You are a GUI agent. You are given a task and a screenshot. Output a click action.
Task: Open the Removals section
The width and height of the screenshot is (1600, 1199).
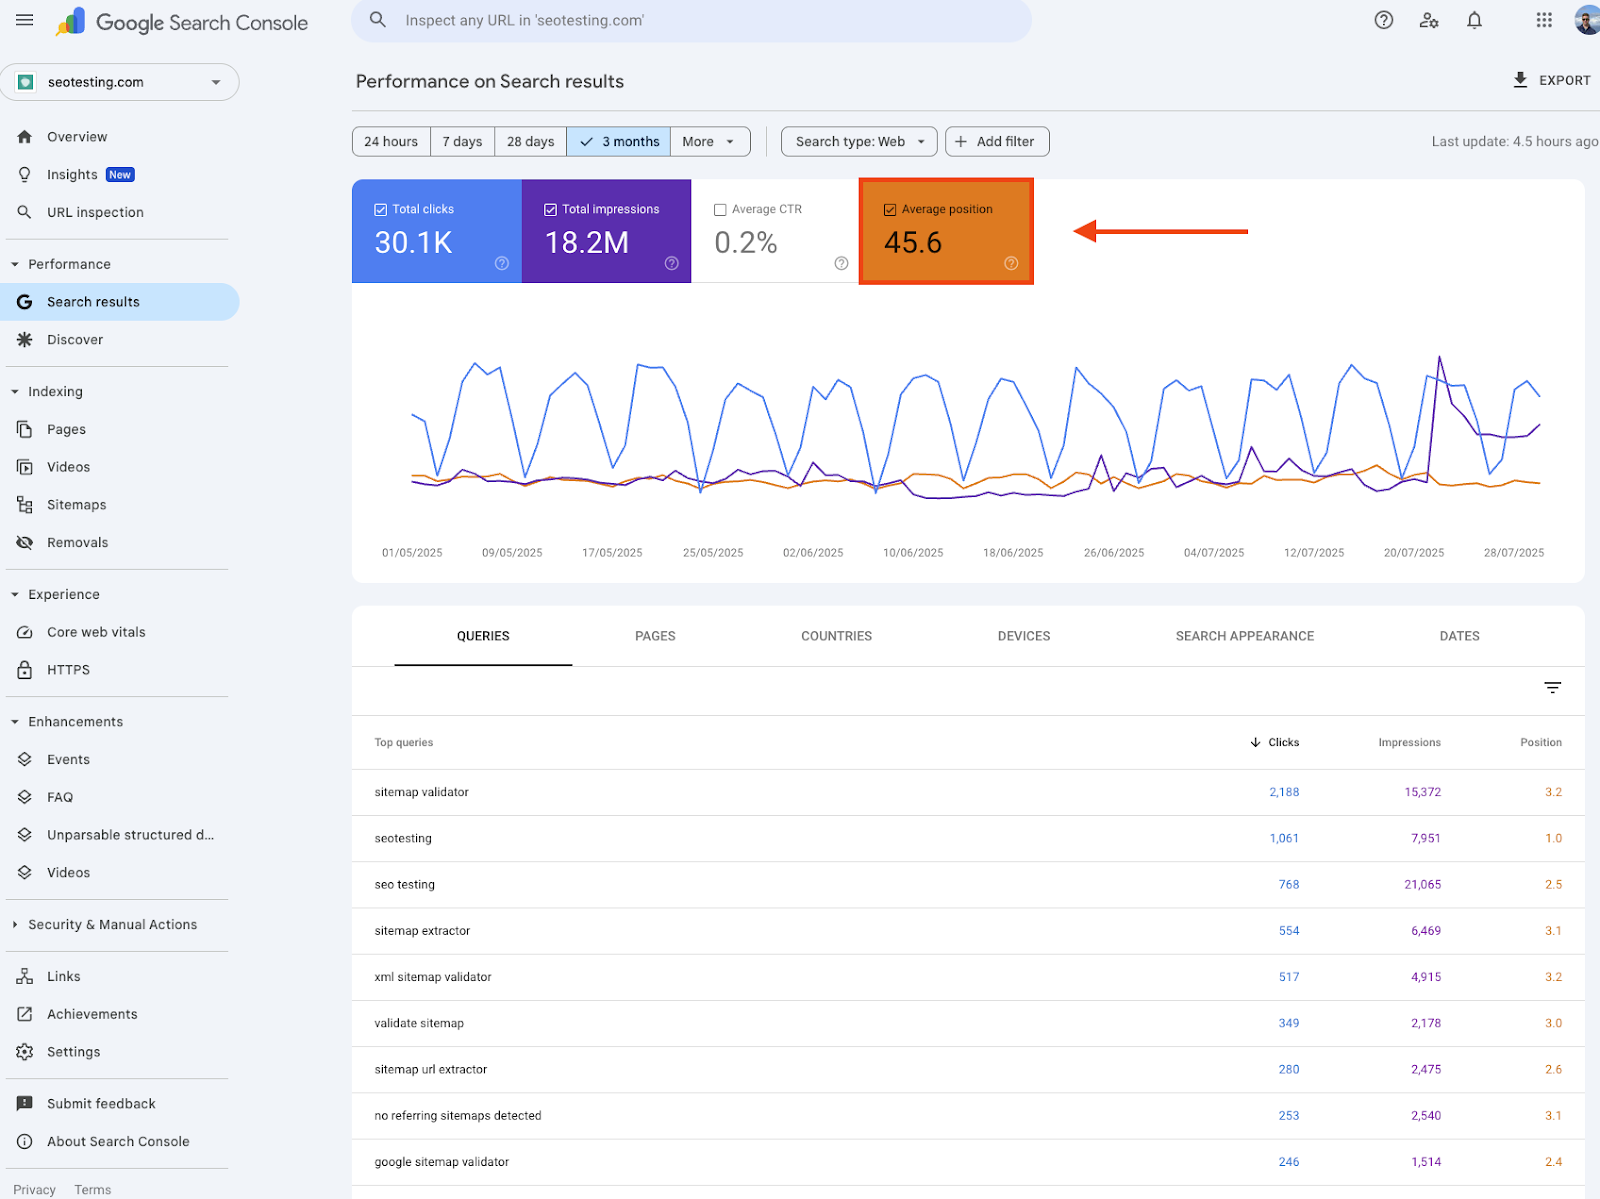pos(77,542)
